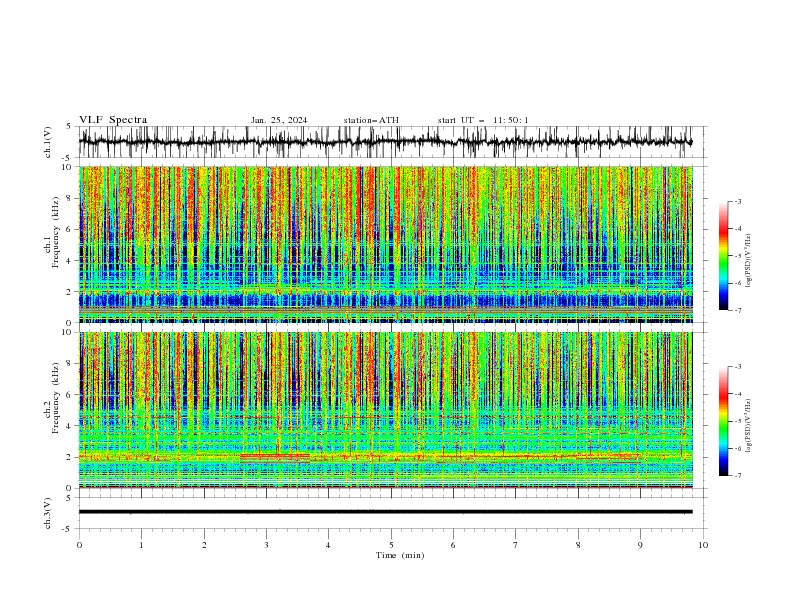This screenshot has width=792, height=612.
Task: Click the "-5" tick on ch.2 color bar
Action: pyautogui.click(x=737, y=421)
